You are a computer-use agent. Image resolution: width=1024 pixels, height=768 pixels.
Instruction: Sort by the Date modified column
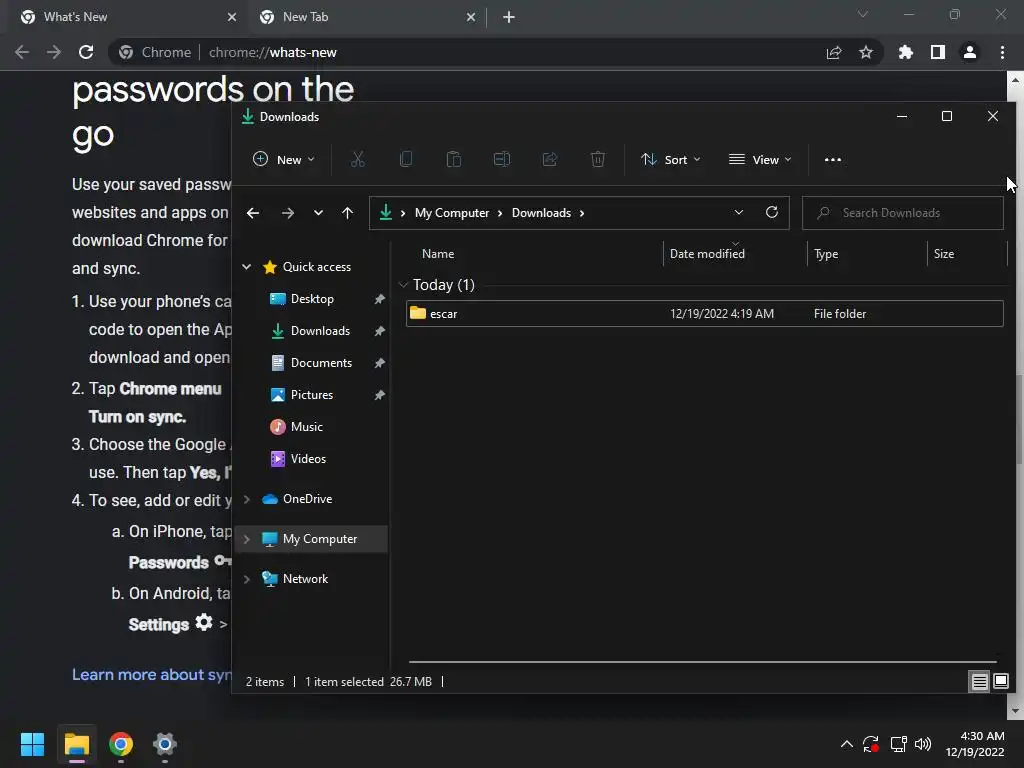pyautogui.click(x=707, y=254)
